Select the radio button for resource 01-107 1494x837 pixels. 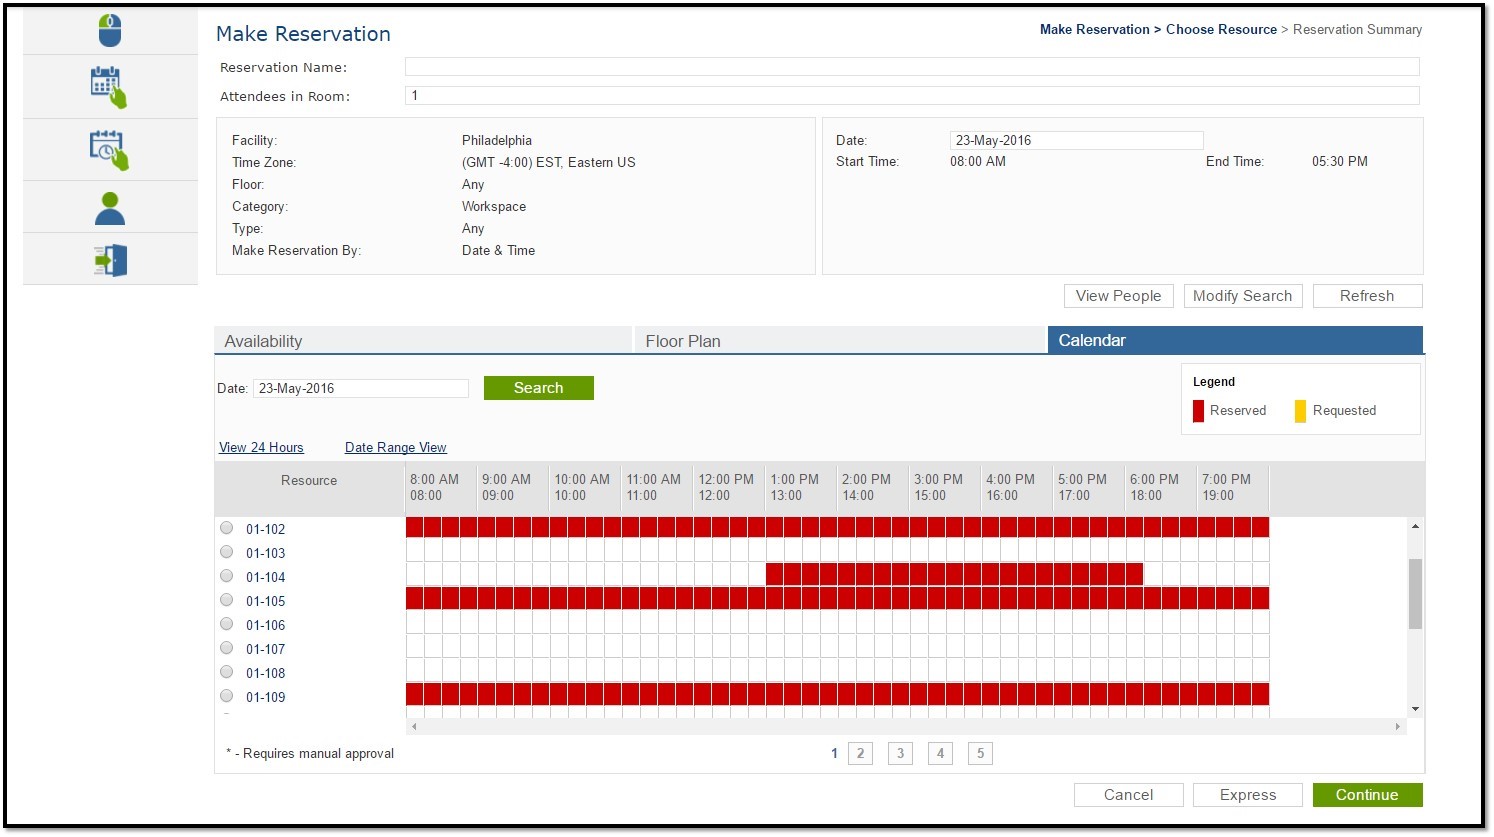[227, 648]
